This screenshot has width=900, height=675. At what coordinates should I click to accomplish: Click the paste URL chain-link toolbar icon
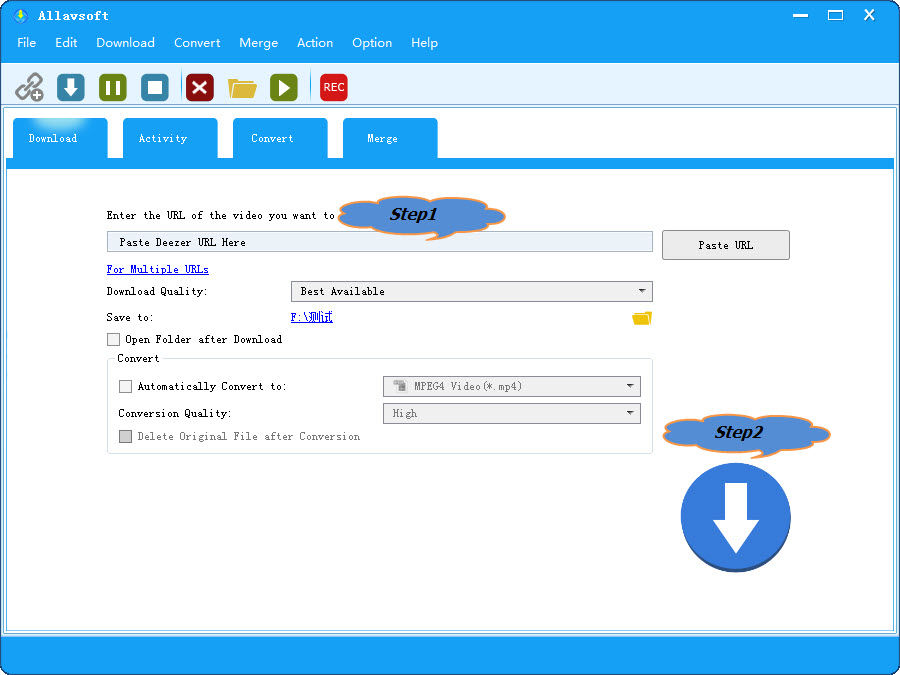29,87
